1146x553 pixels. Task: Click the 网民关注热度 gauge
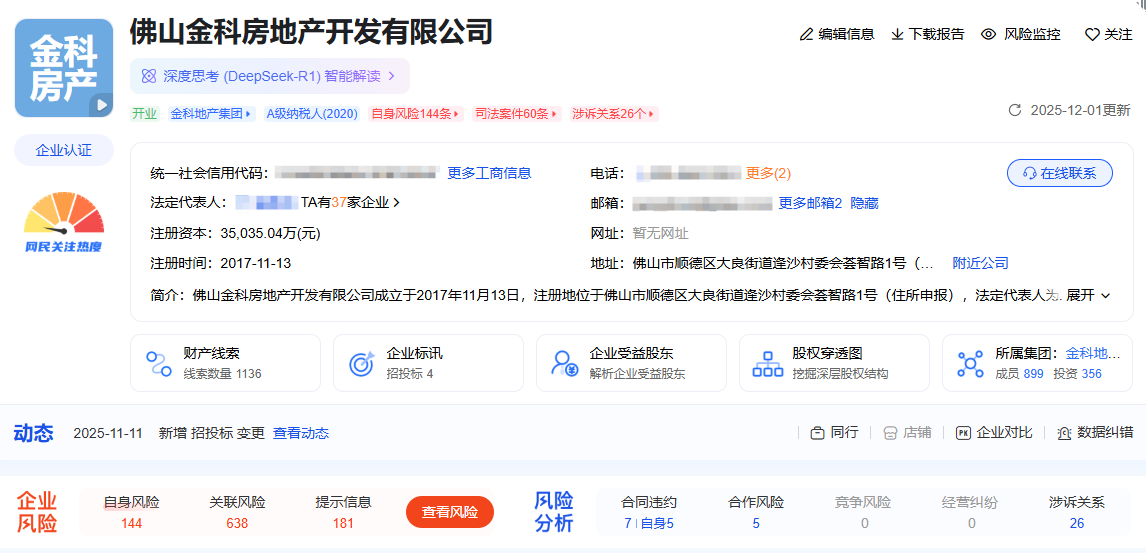pos(64,222)
